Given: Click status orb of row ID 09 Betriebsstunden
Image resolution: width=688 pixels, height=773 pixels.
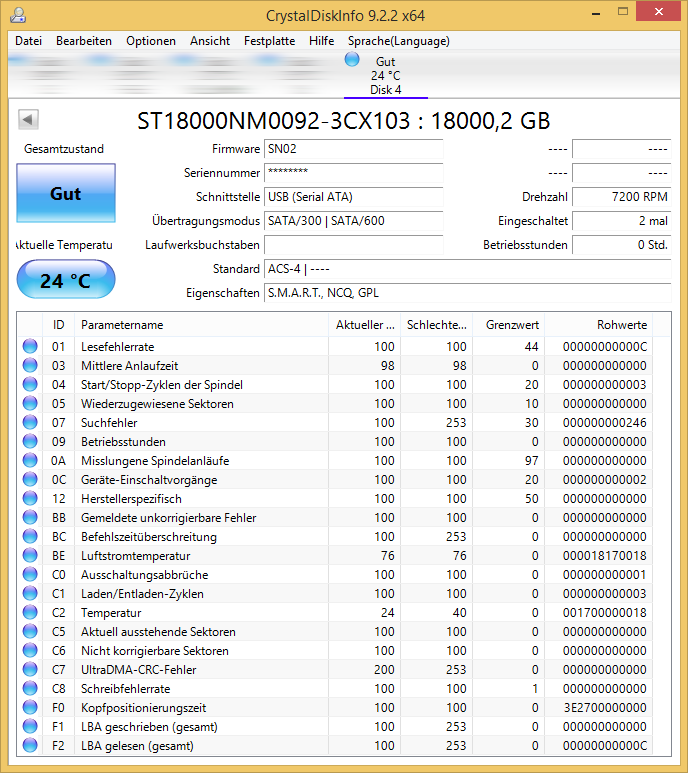Looking at the screenshot, I should (x=30, y=441).
